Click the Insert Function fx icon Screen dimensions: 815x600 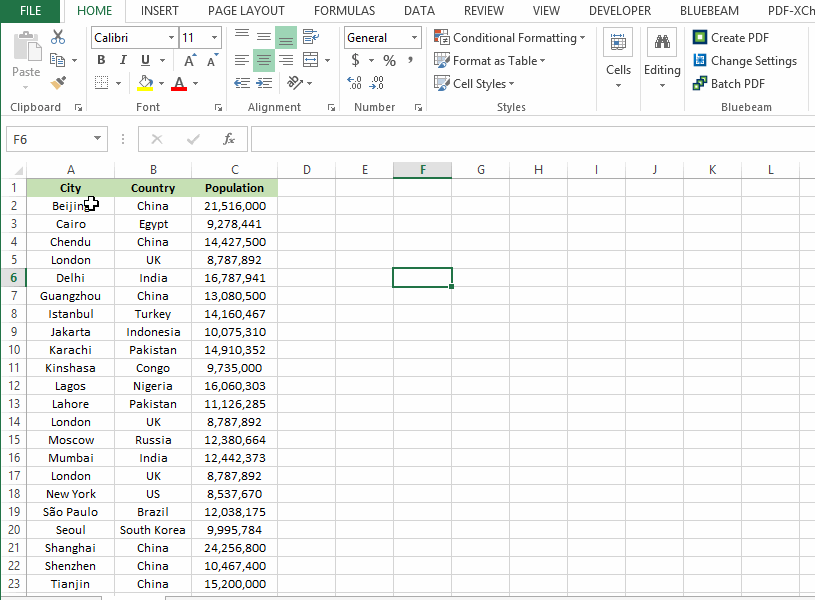point(229,139)
